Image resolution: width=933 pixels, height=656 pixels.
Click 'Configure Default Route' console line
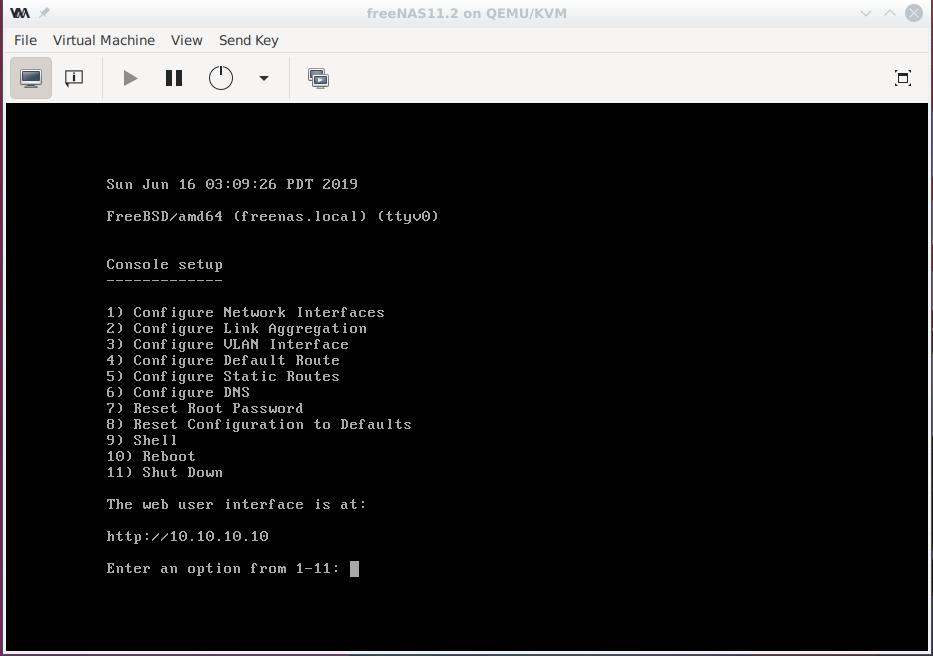tap(223, 361)
